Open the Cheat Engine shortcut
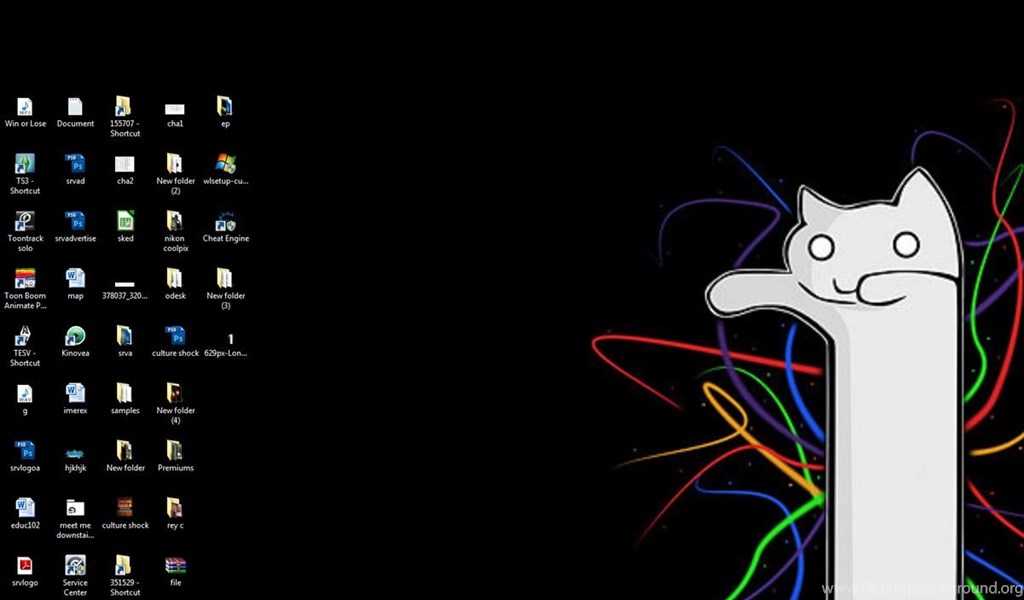Image resolution: width=1024 pixels, height=600 pixels. pos(225,222)
